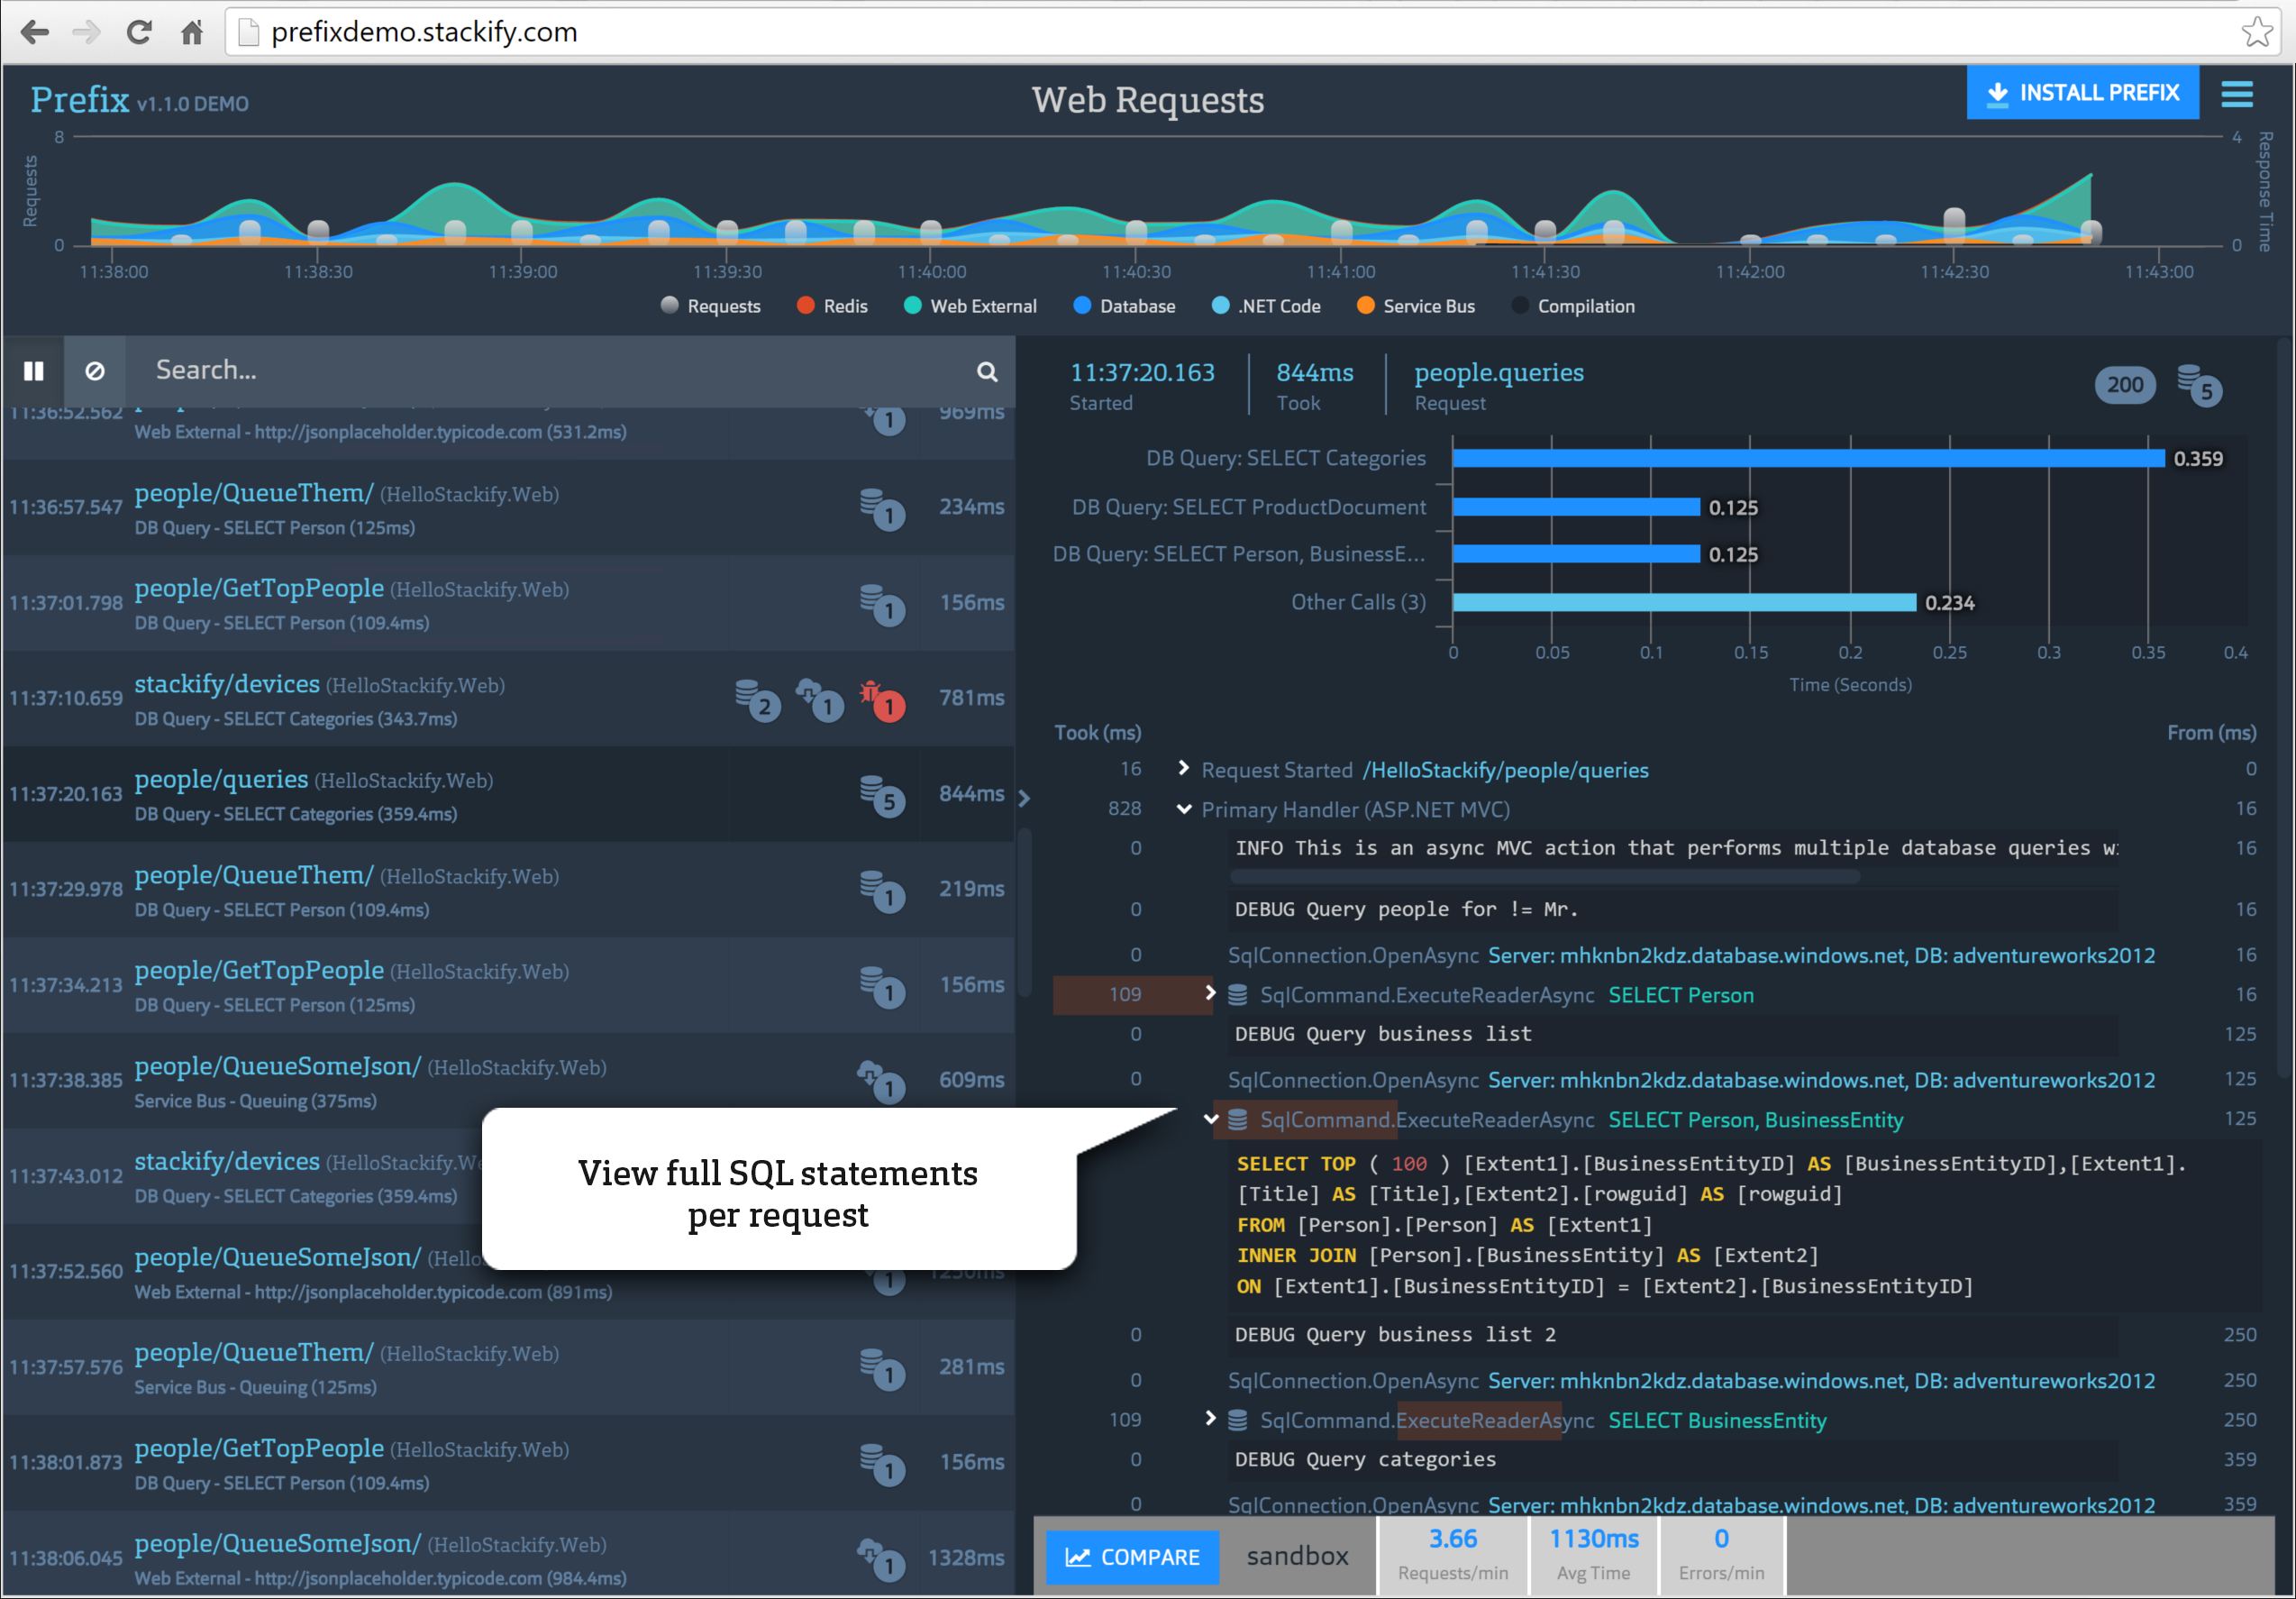Expand the SELECT BusinessEntity query row
This screenshot has height=1599, width=2296.
1210,1419
